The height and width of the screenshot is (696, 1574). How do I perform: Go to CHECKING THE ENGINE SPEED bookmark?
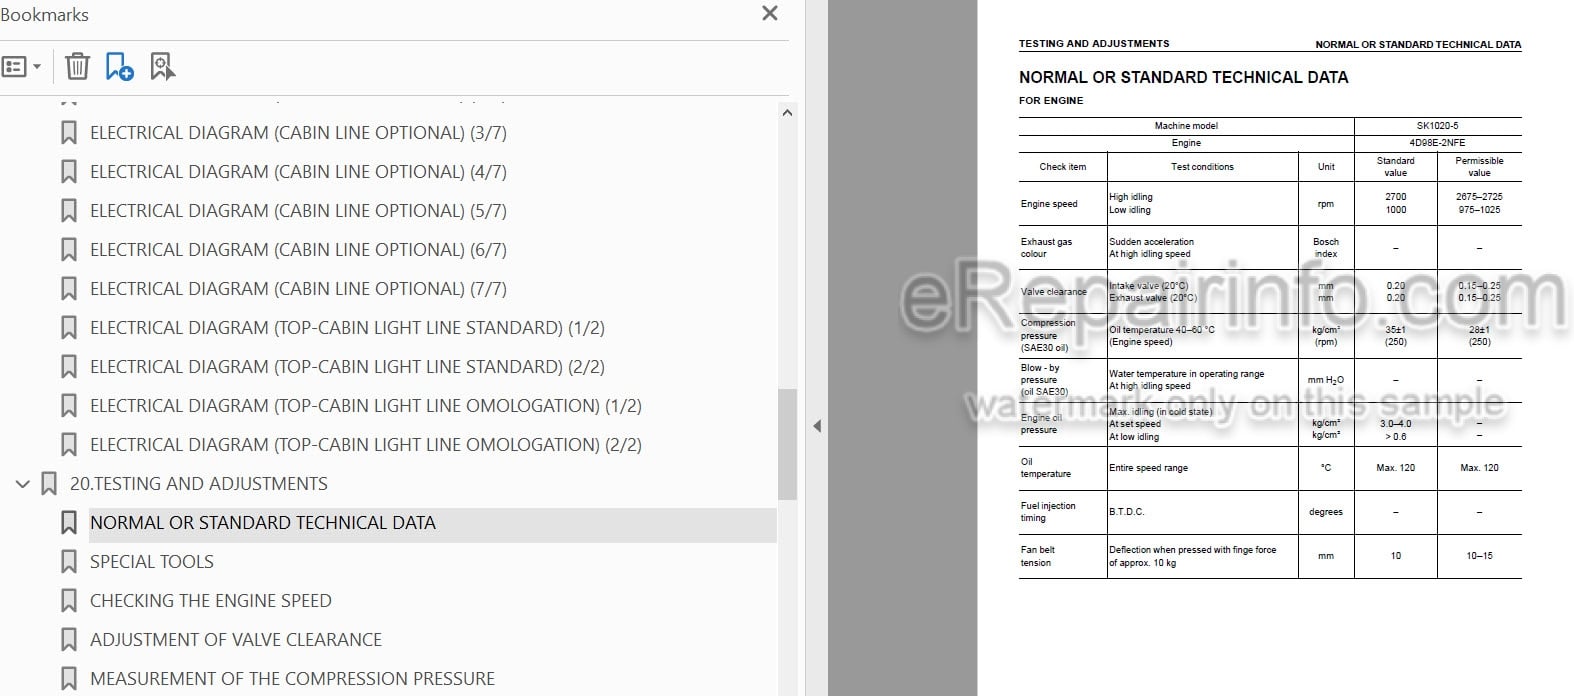pyautogui.click(x=211, y=601)
